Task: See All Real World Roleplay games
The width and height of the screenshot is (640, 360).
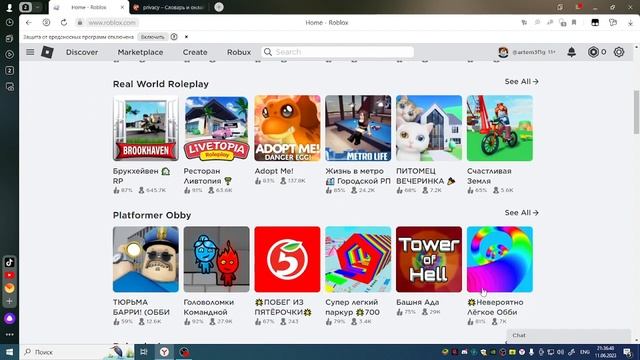Action: coord(521,82)
